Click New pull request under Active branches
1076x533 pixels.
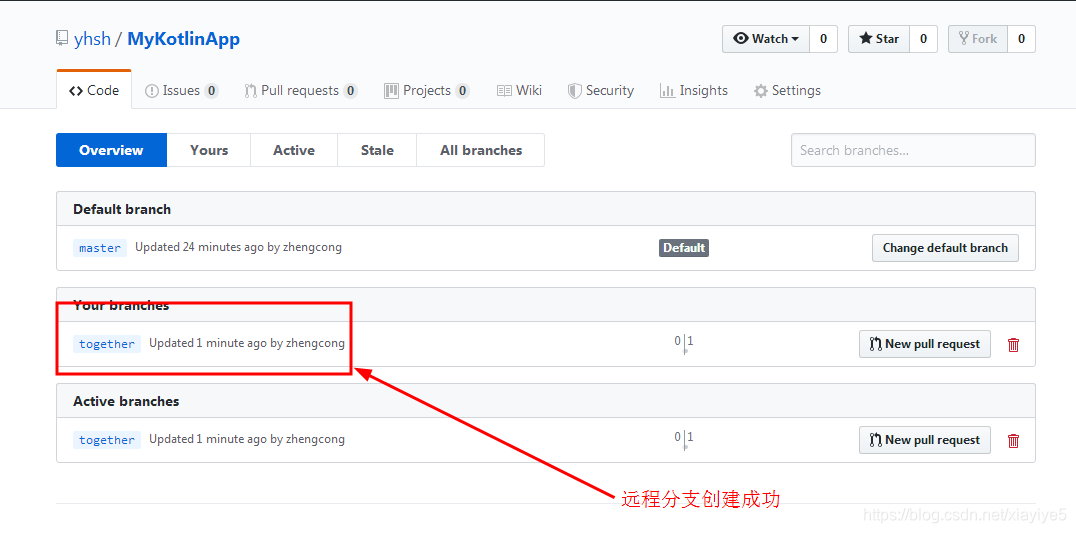[924, 440]
